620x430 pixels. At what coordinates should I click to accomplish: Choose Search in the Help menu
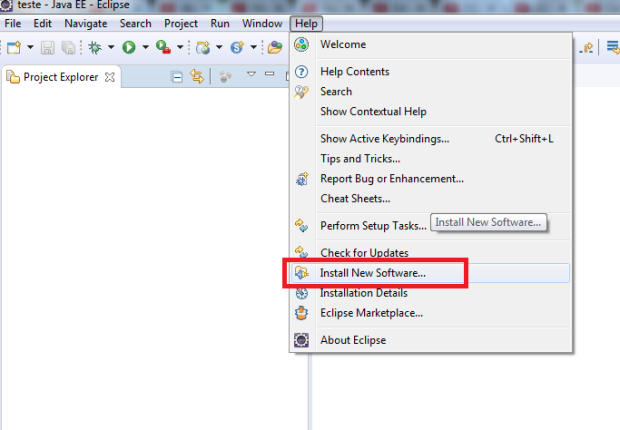tap(431, 91)
